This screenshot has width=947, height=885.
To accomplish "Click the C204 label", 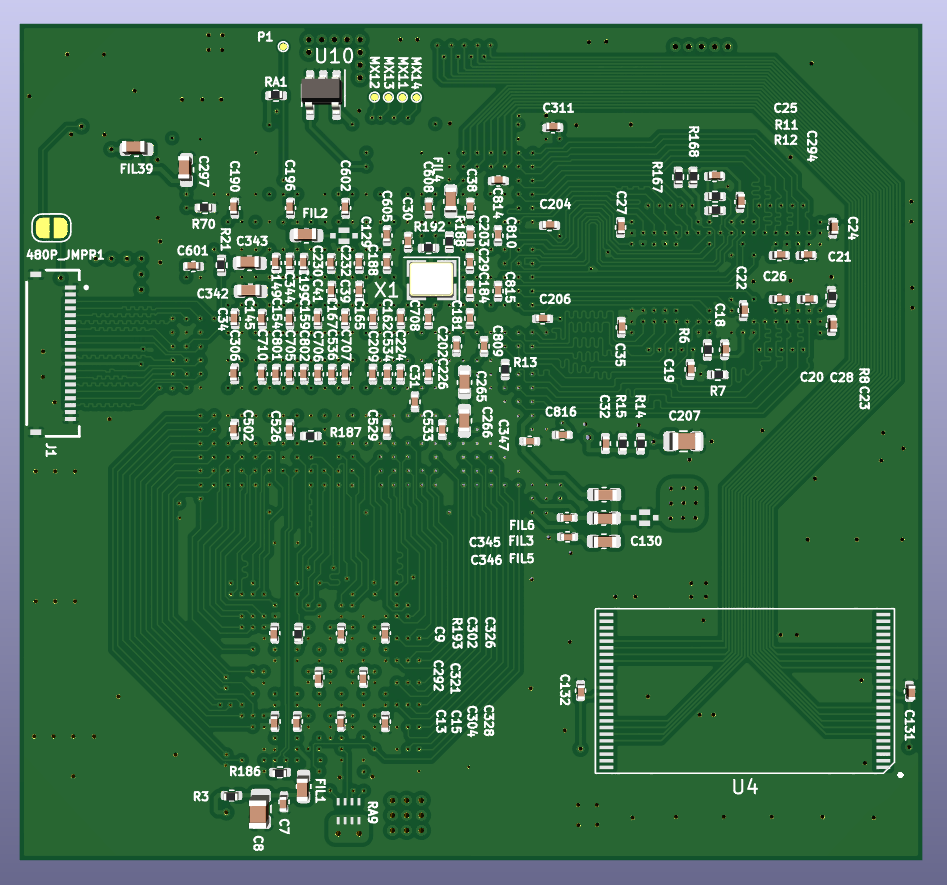I will pos(555,204).
